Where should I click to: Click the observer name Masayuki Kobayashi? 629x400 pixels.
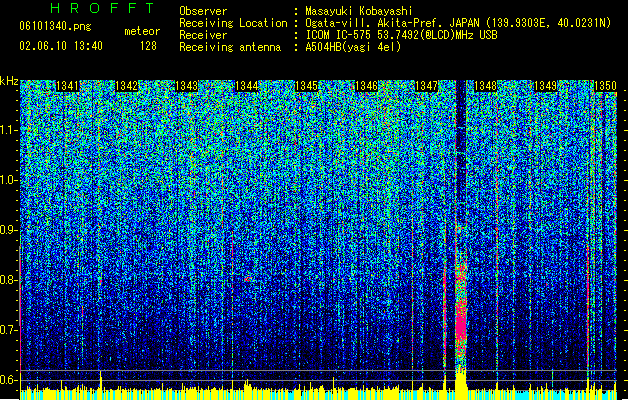point(359,11)
